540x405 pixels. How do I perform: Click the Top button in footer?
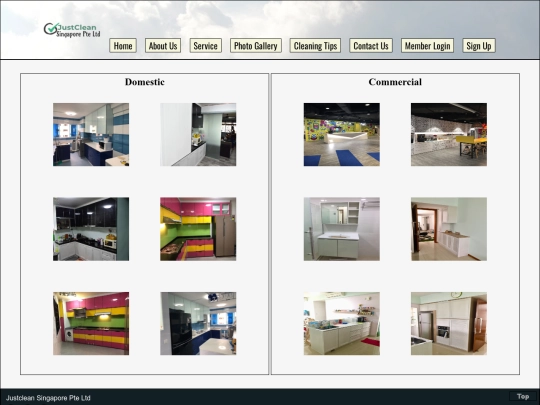[522, 396]
